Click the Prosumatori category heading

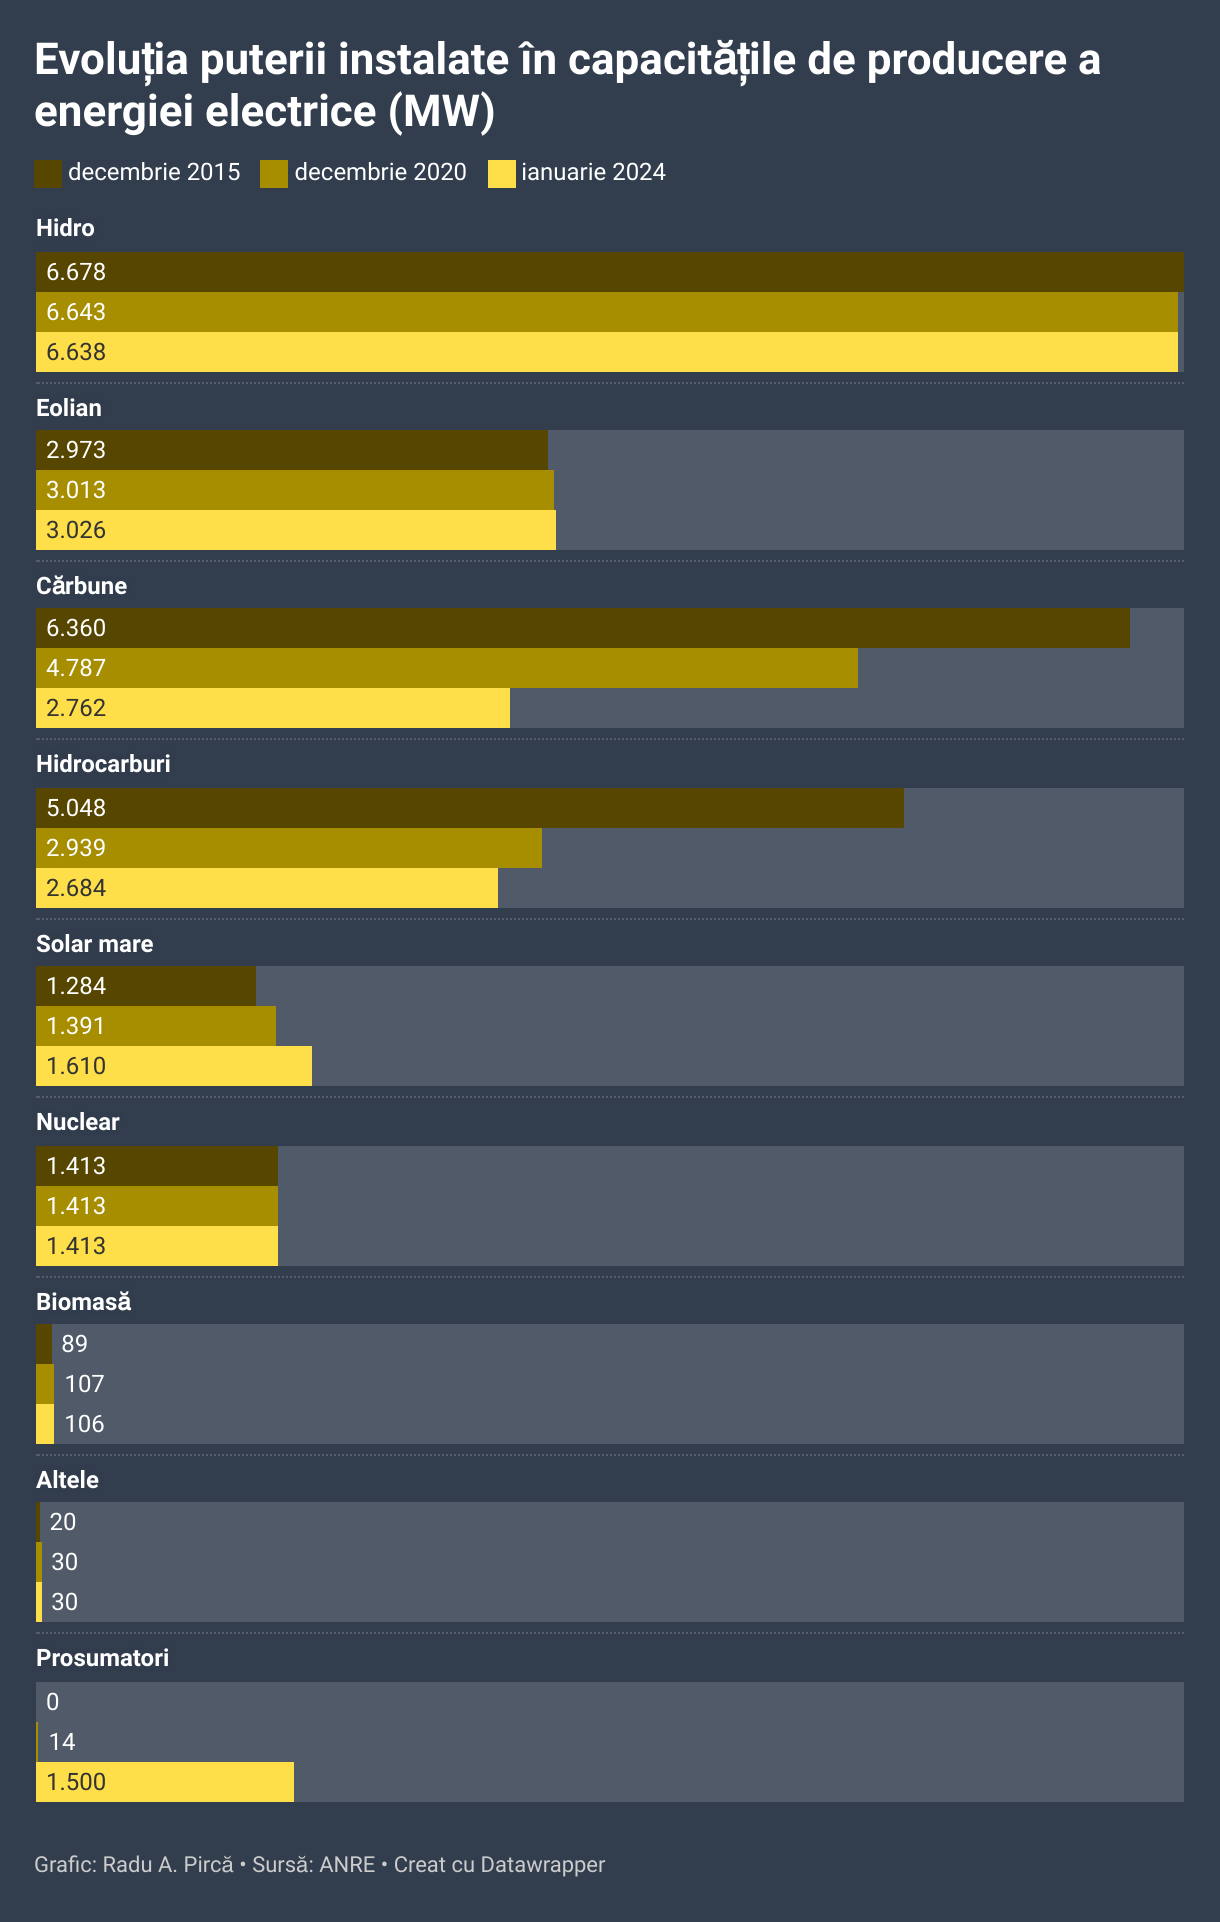click(102, 1658)
